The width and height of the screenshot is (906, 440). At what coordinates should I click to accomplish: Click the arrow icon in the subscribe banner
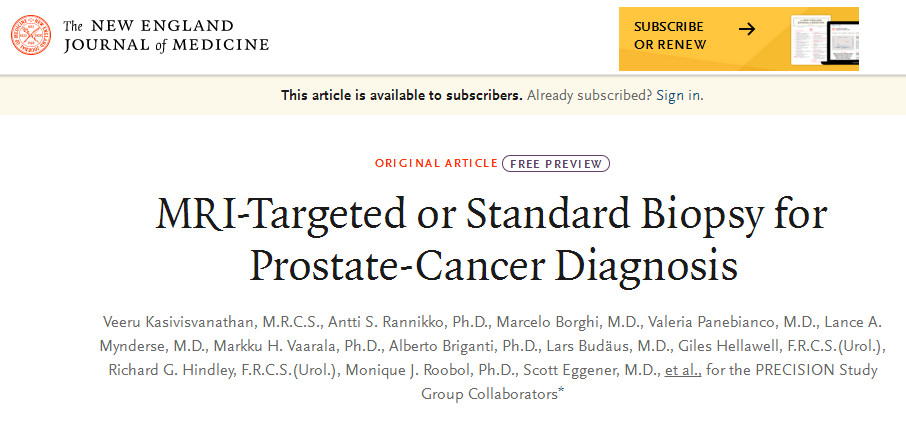tap(747, 28)
